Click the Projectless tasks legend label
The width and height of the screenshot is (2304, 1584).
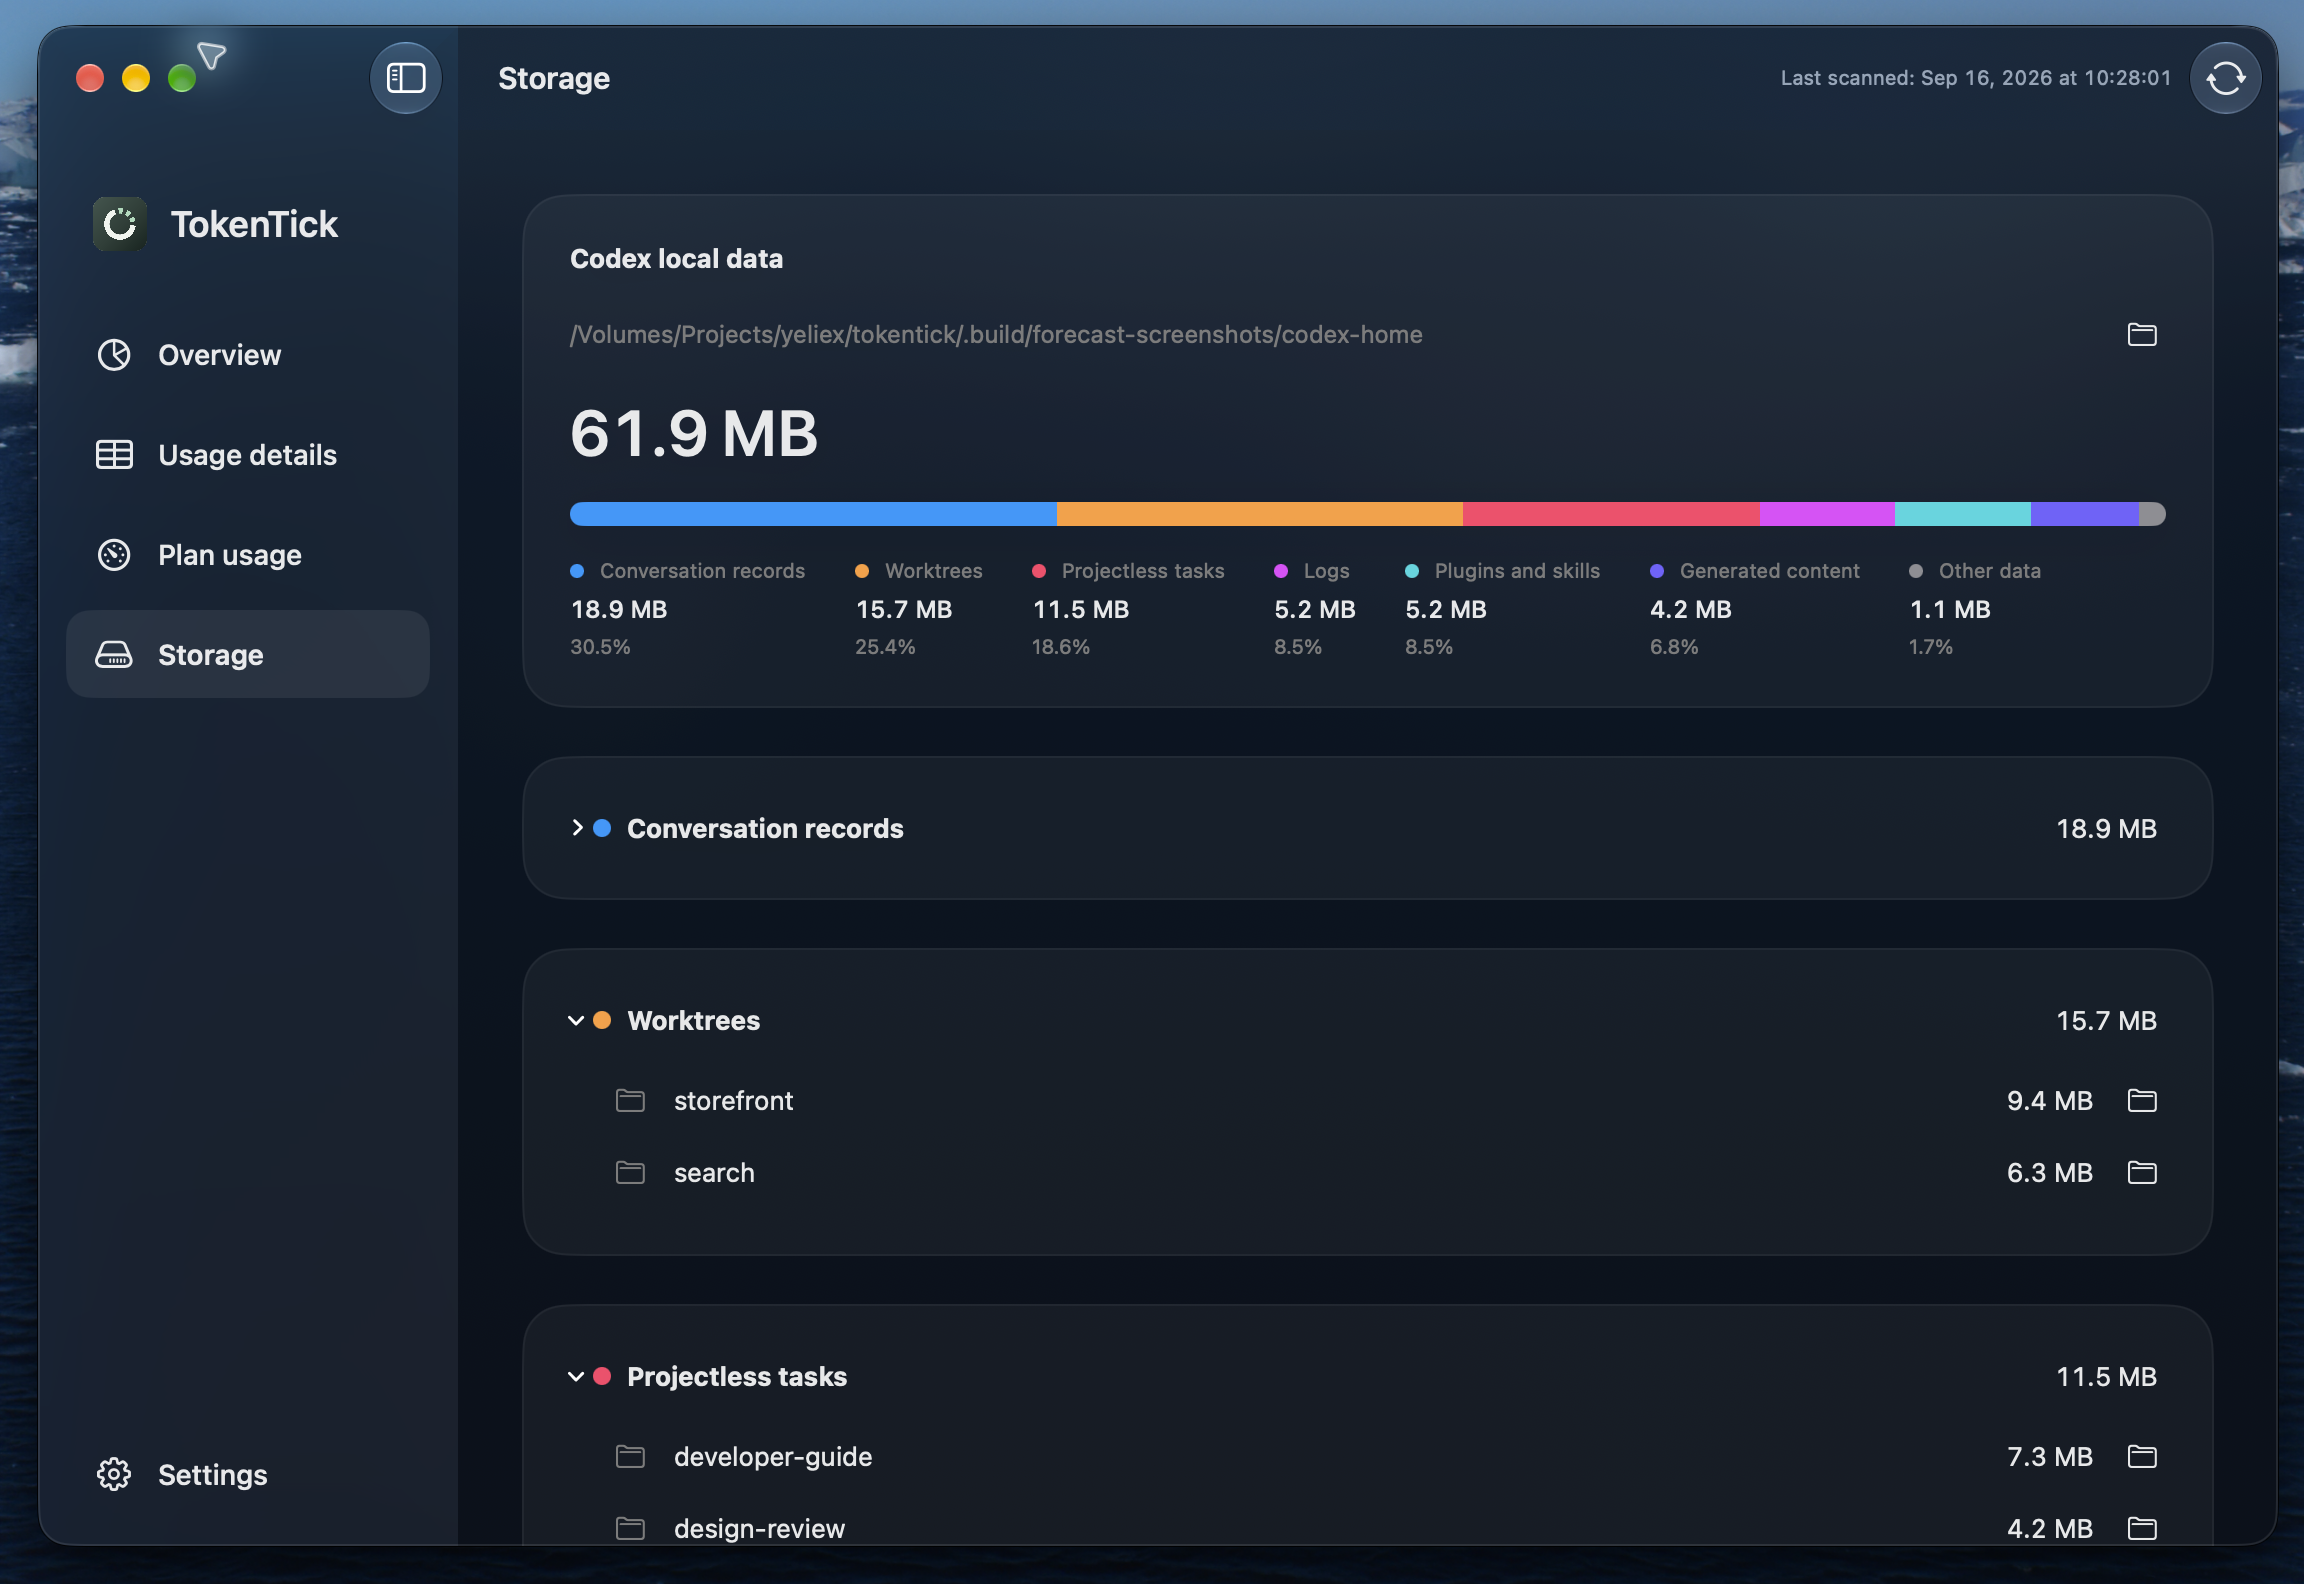1143,571
